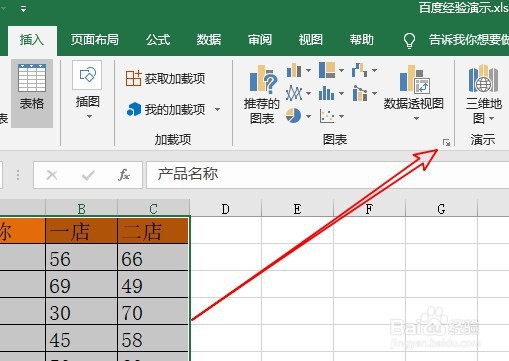Select column D header
This screenshot has height=361, width=509.
(x=226, y=209)
